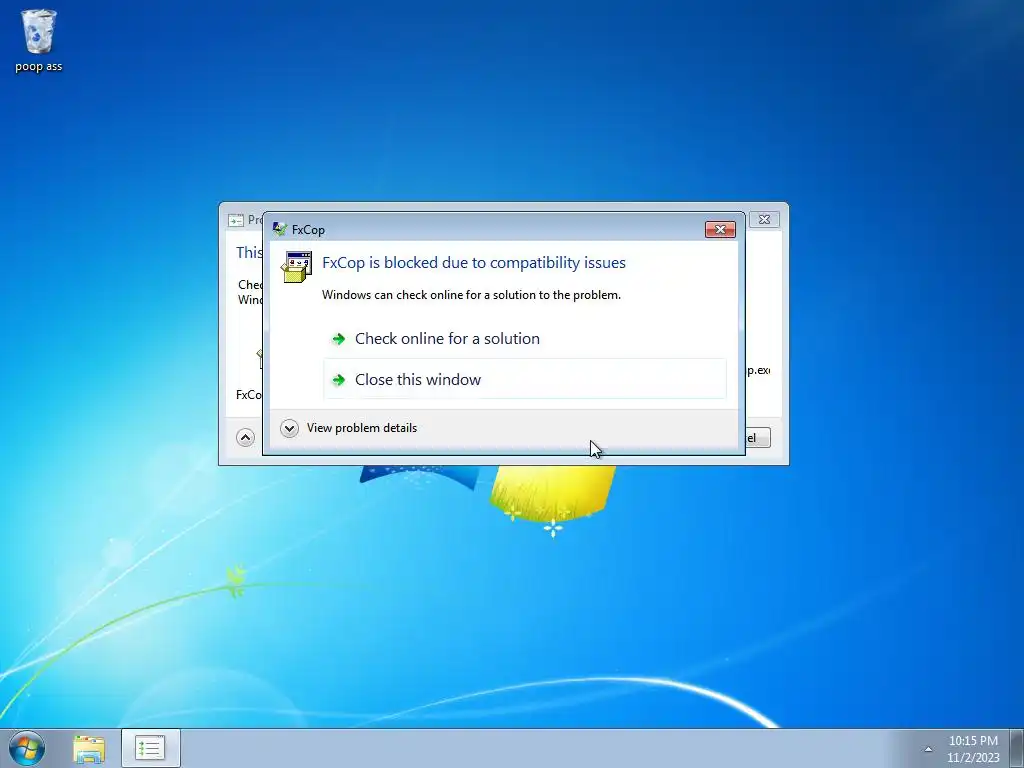Open Recycle Bin named poop ass
This screenshot has width=1024, height=768.
pyautogui.click(x=39, y=40)
